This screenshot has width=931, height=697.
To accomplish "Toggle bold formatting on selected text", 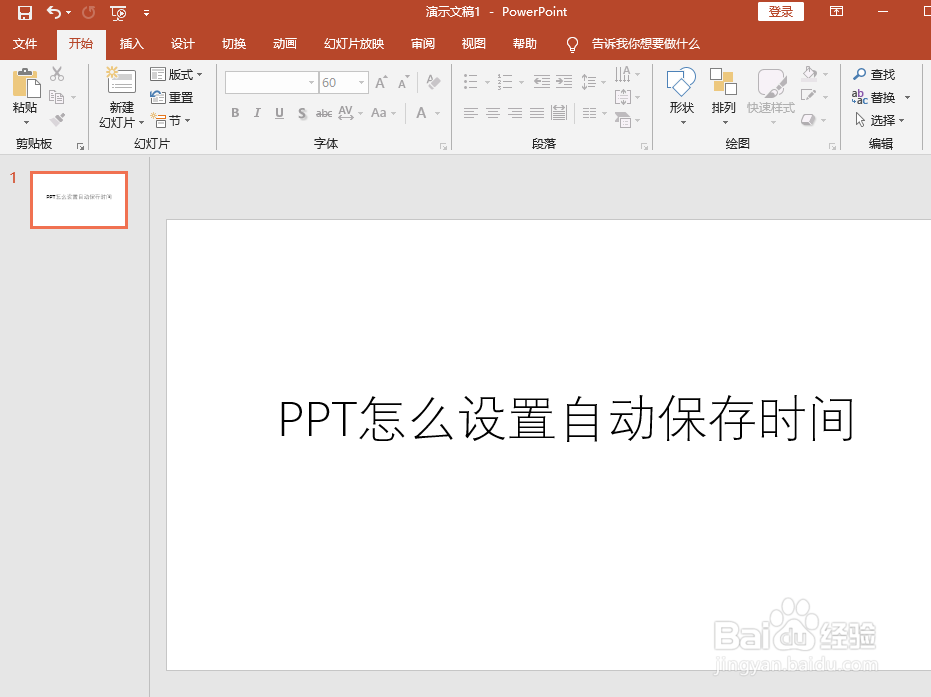I will (234, 114).
